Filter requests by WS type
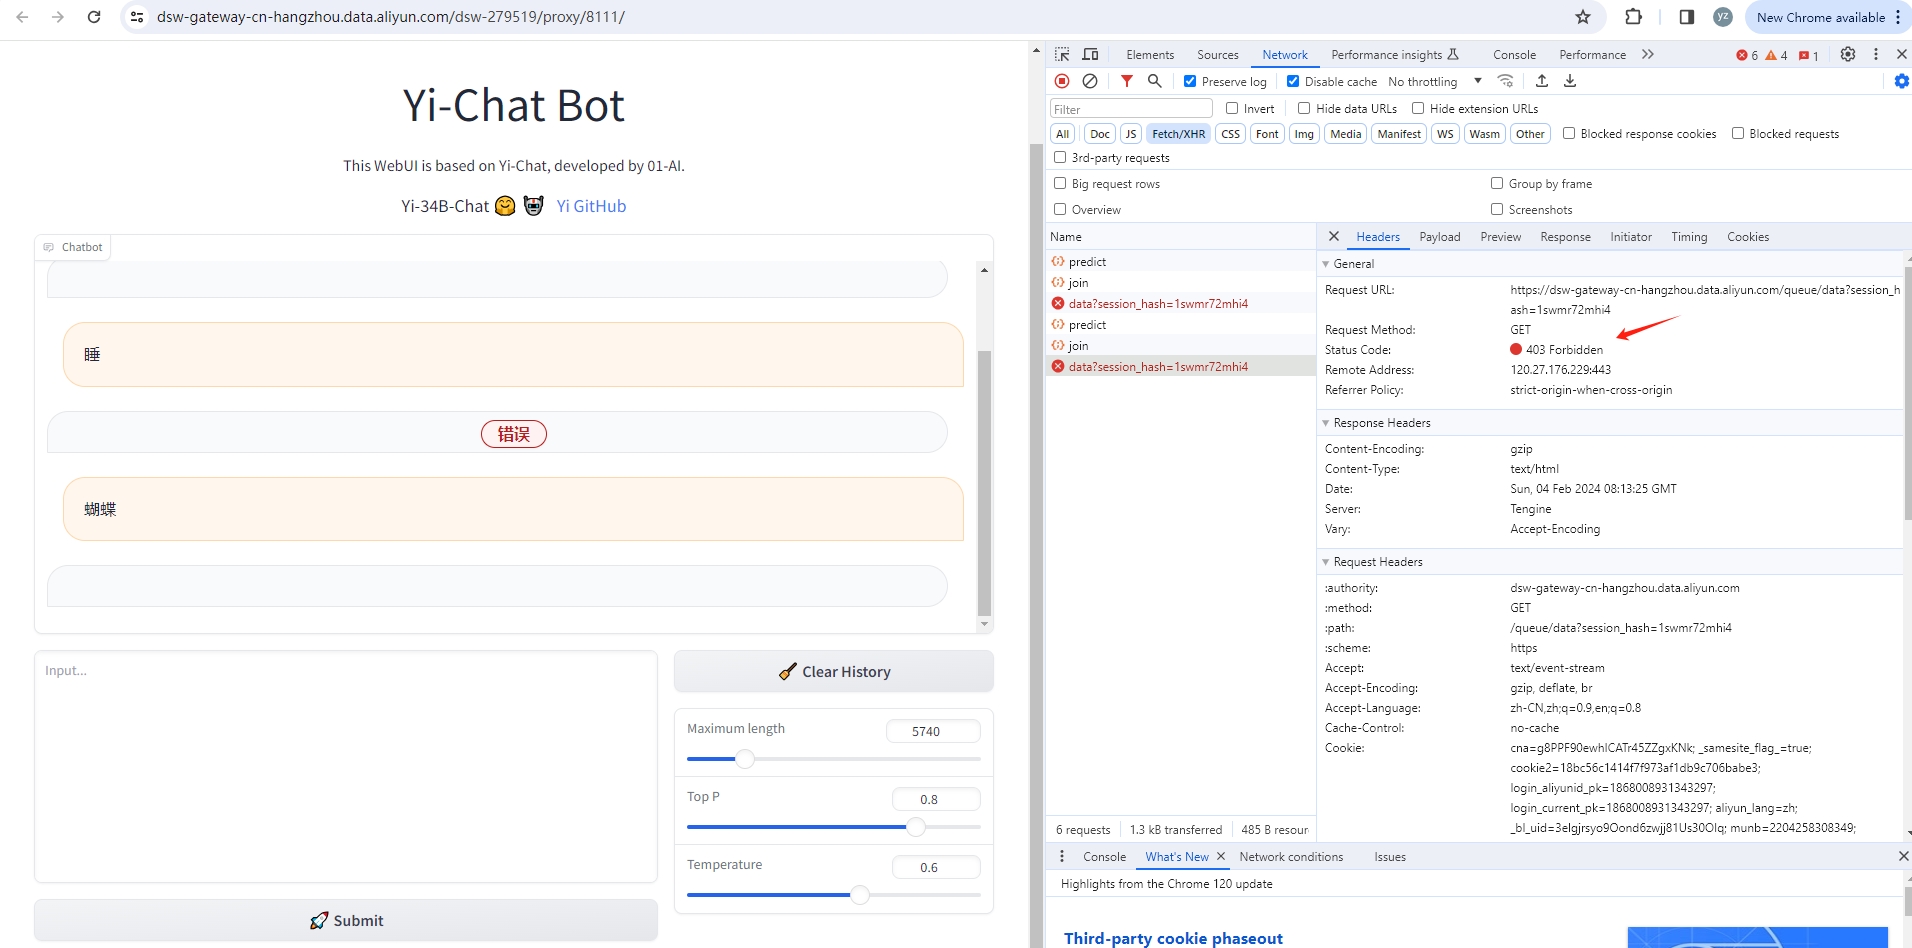This screenshot has height=948, width=1912. (x=1445, y=134)
